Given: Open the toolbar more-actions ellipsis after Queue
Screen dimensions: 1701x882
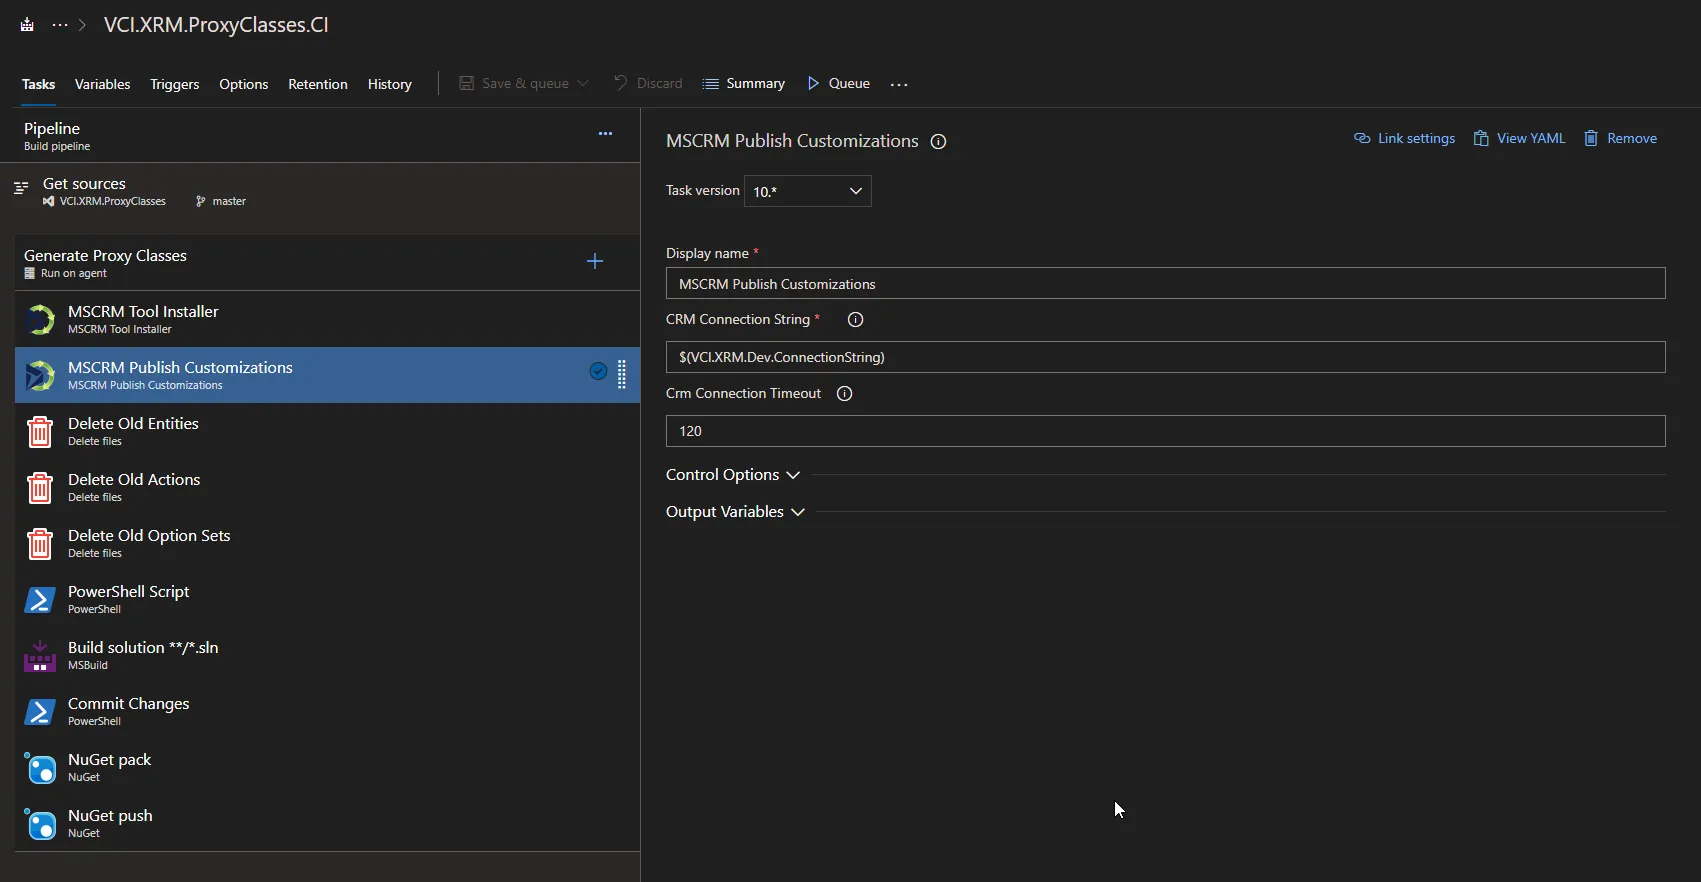Looking at the screenshot, I should pos(899,85).
